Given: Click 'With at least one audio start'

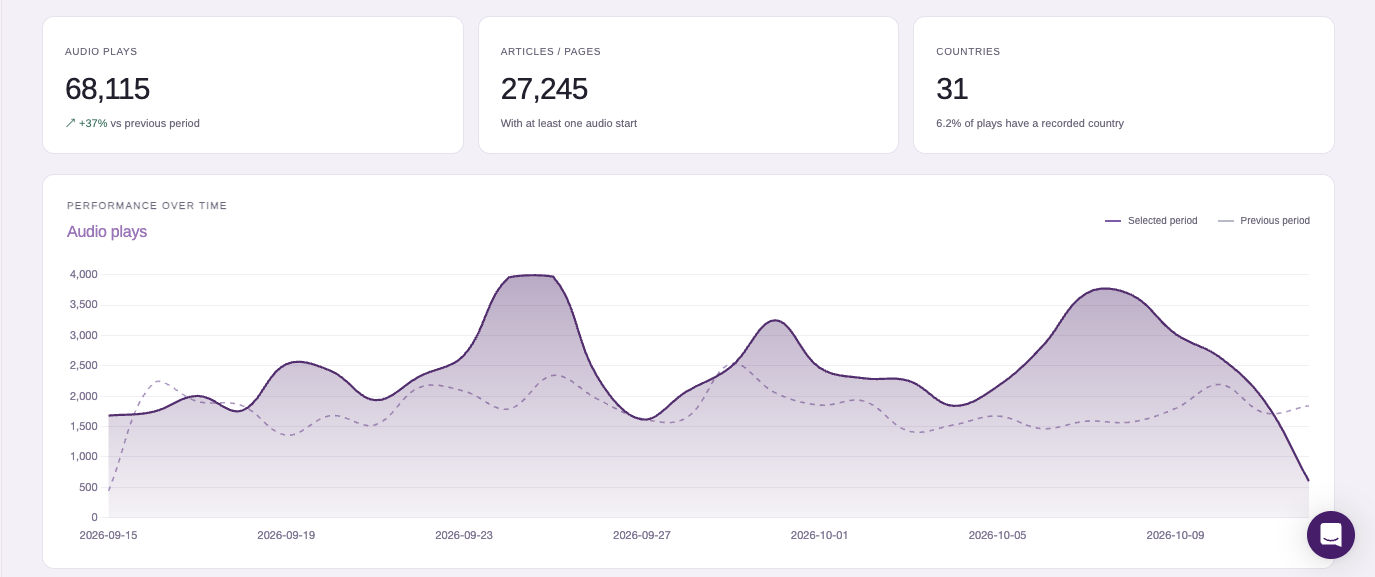Looking at the screenshot, I should (569, 124).
